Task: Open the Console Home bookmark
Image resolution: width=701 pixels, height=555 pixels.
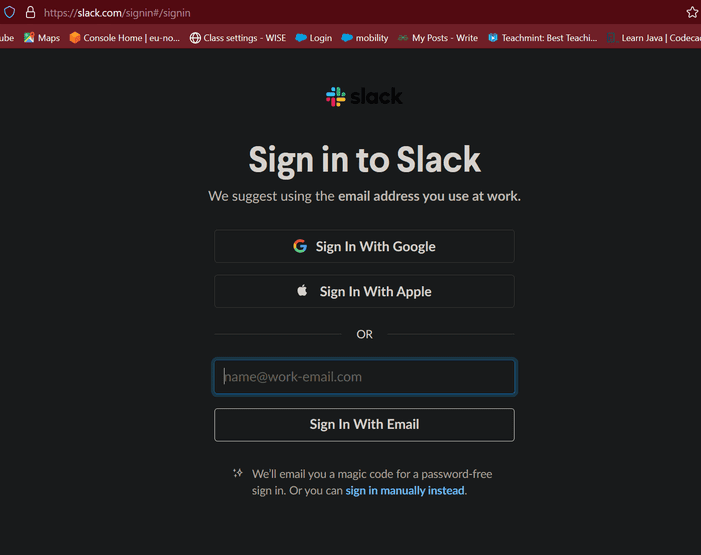Action: point(125,38)
